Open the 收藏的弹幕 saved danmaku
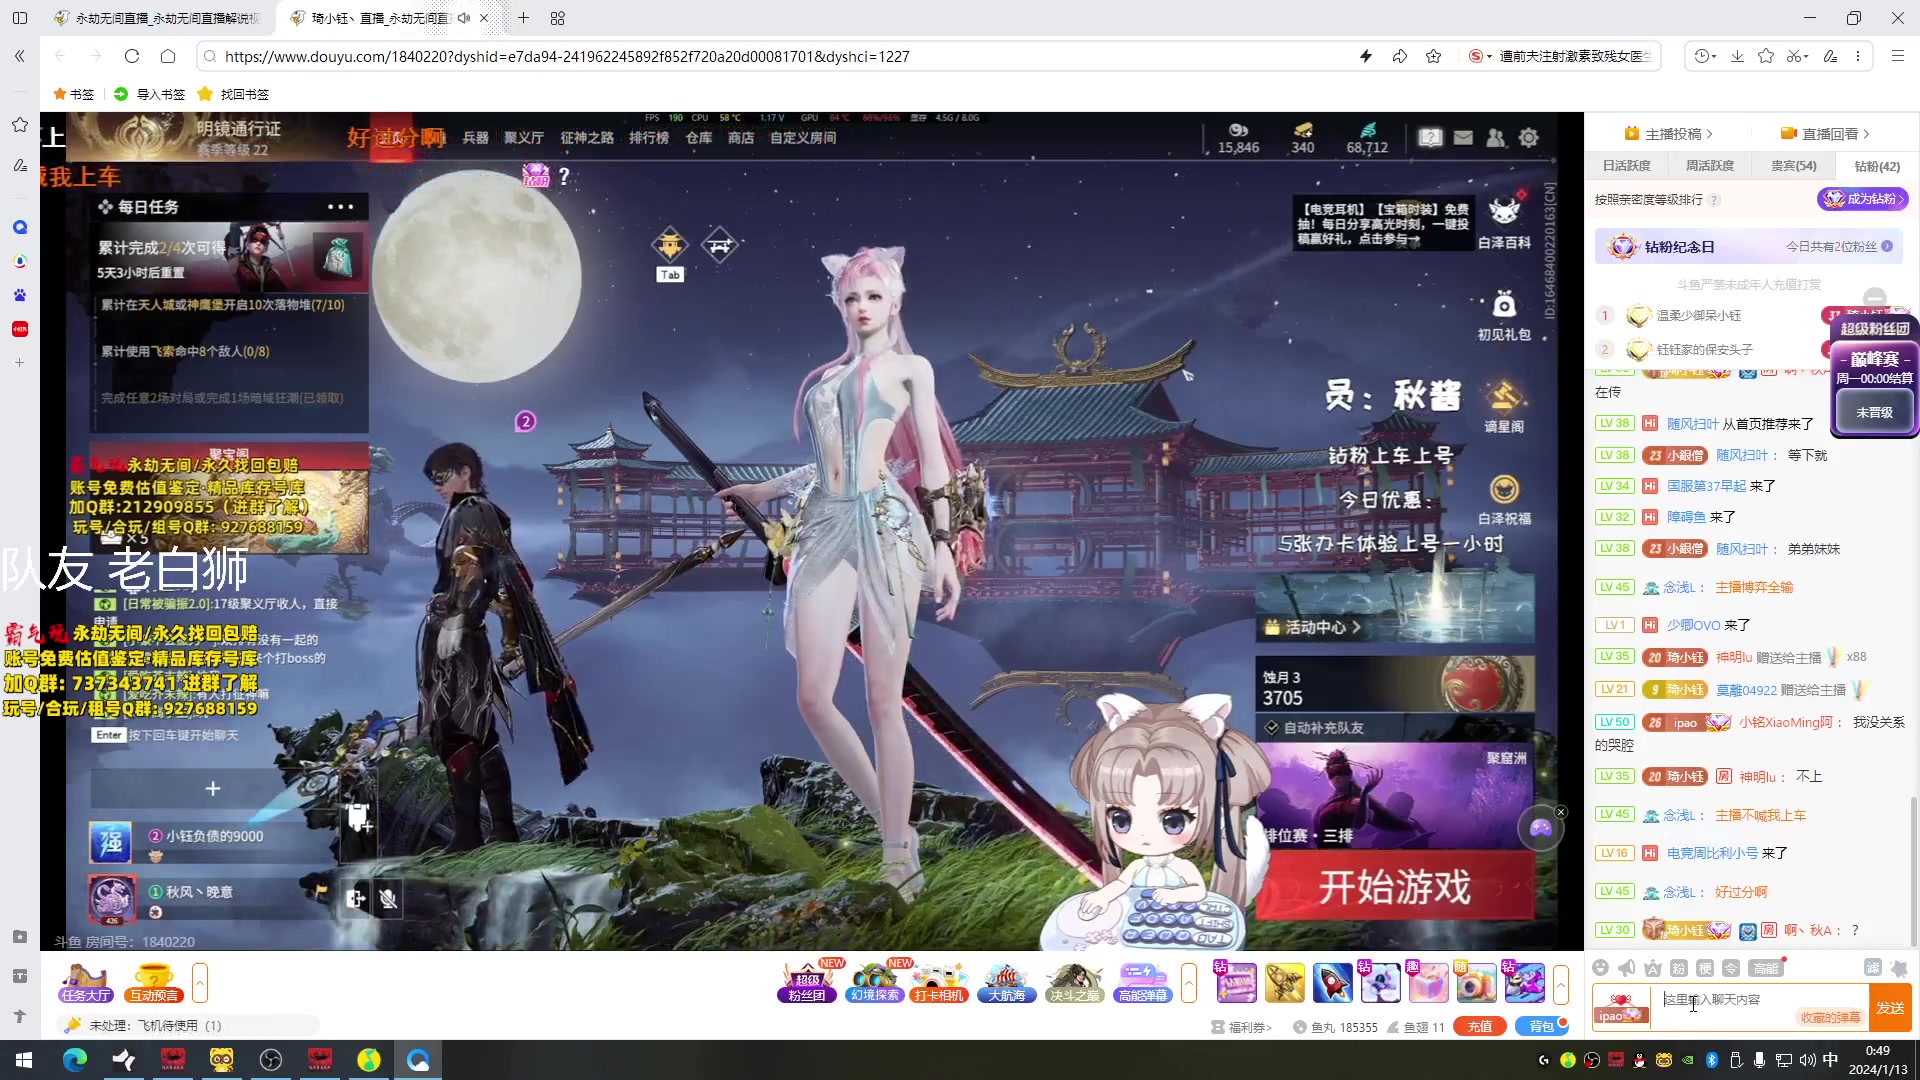 pyautogui.click(x=1830, y=1018)
